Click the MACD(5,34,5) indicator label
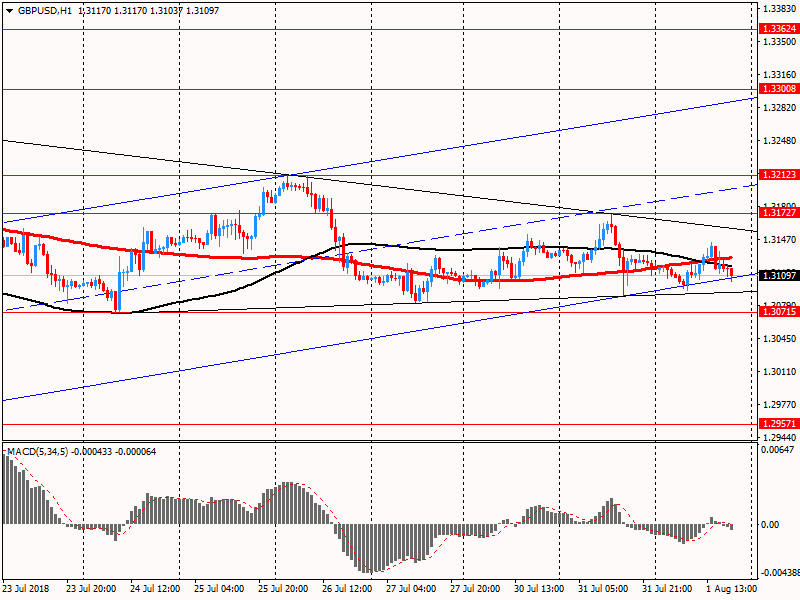The image size is (800, 600). [37, 452]
